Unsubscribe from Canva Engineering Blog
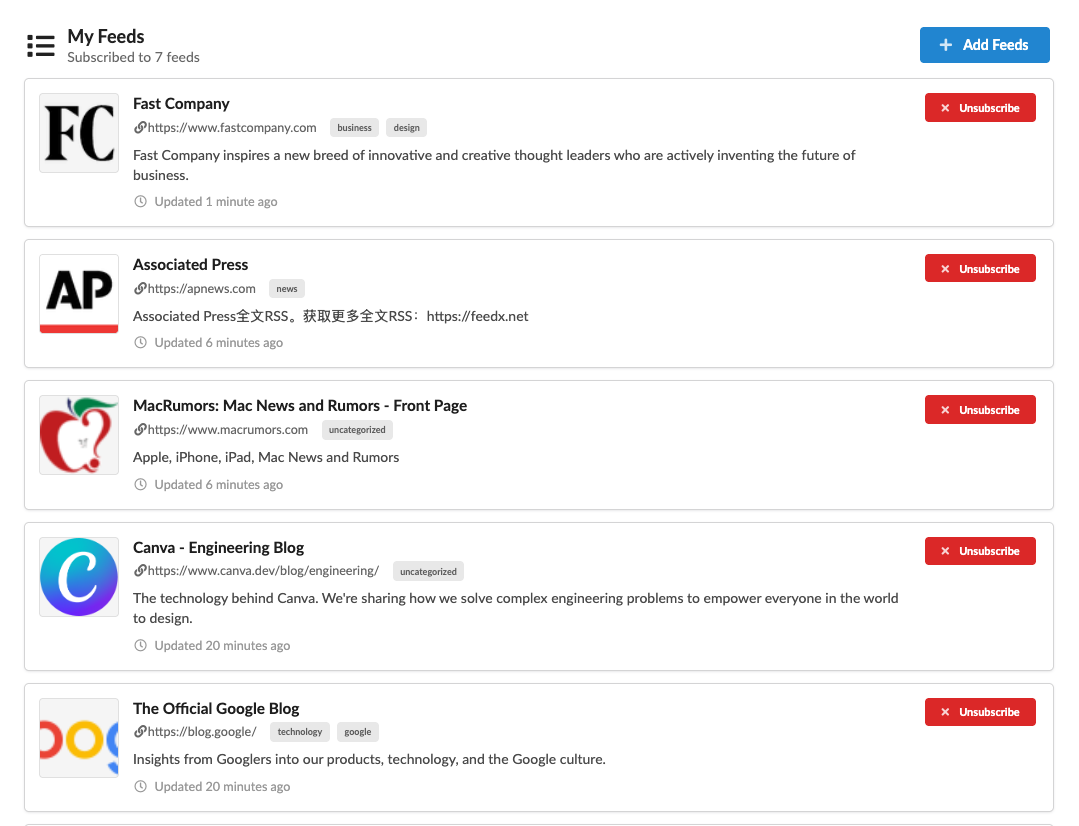1079x826 pixels. [980, 550]
